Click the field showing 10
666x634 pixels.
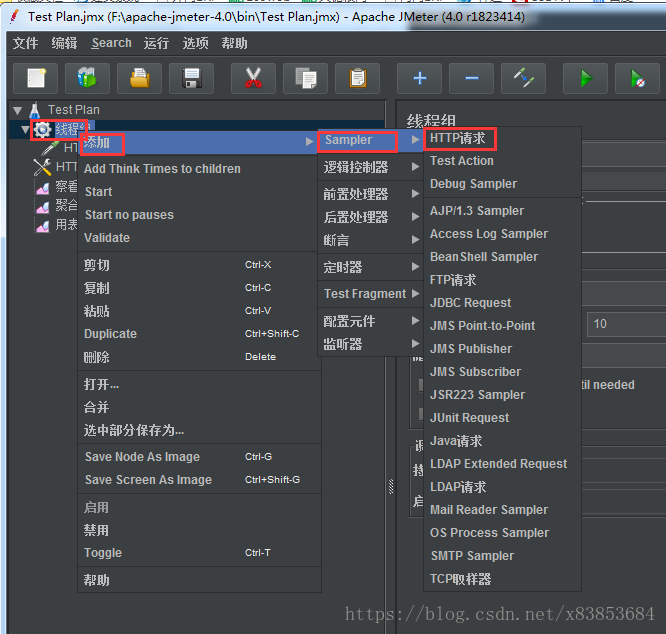(626, 324)
